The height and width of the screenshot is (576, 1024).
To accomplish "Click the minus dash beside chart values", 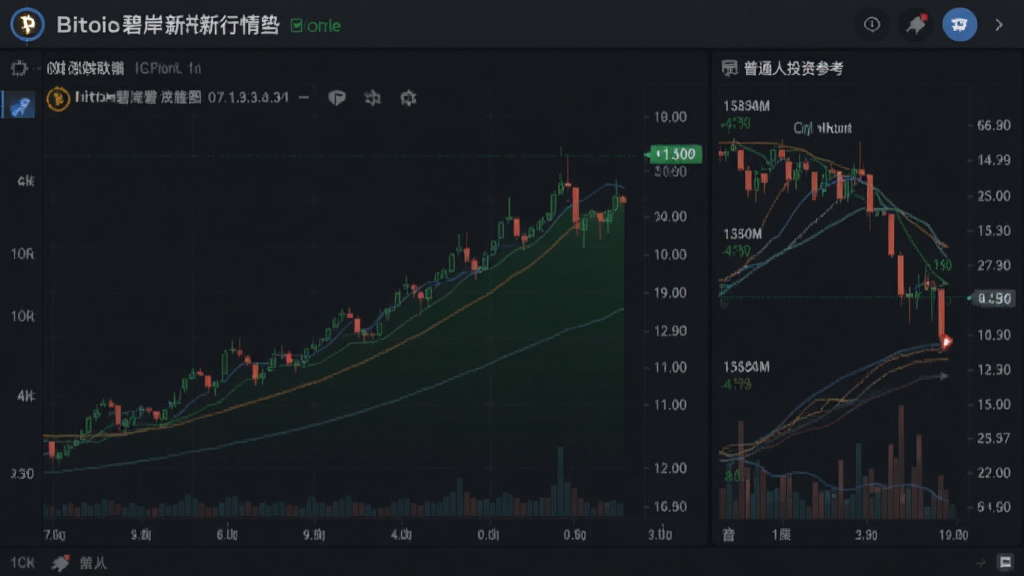I will click(304, 98).
